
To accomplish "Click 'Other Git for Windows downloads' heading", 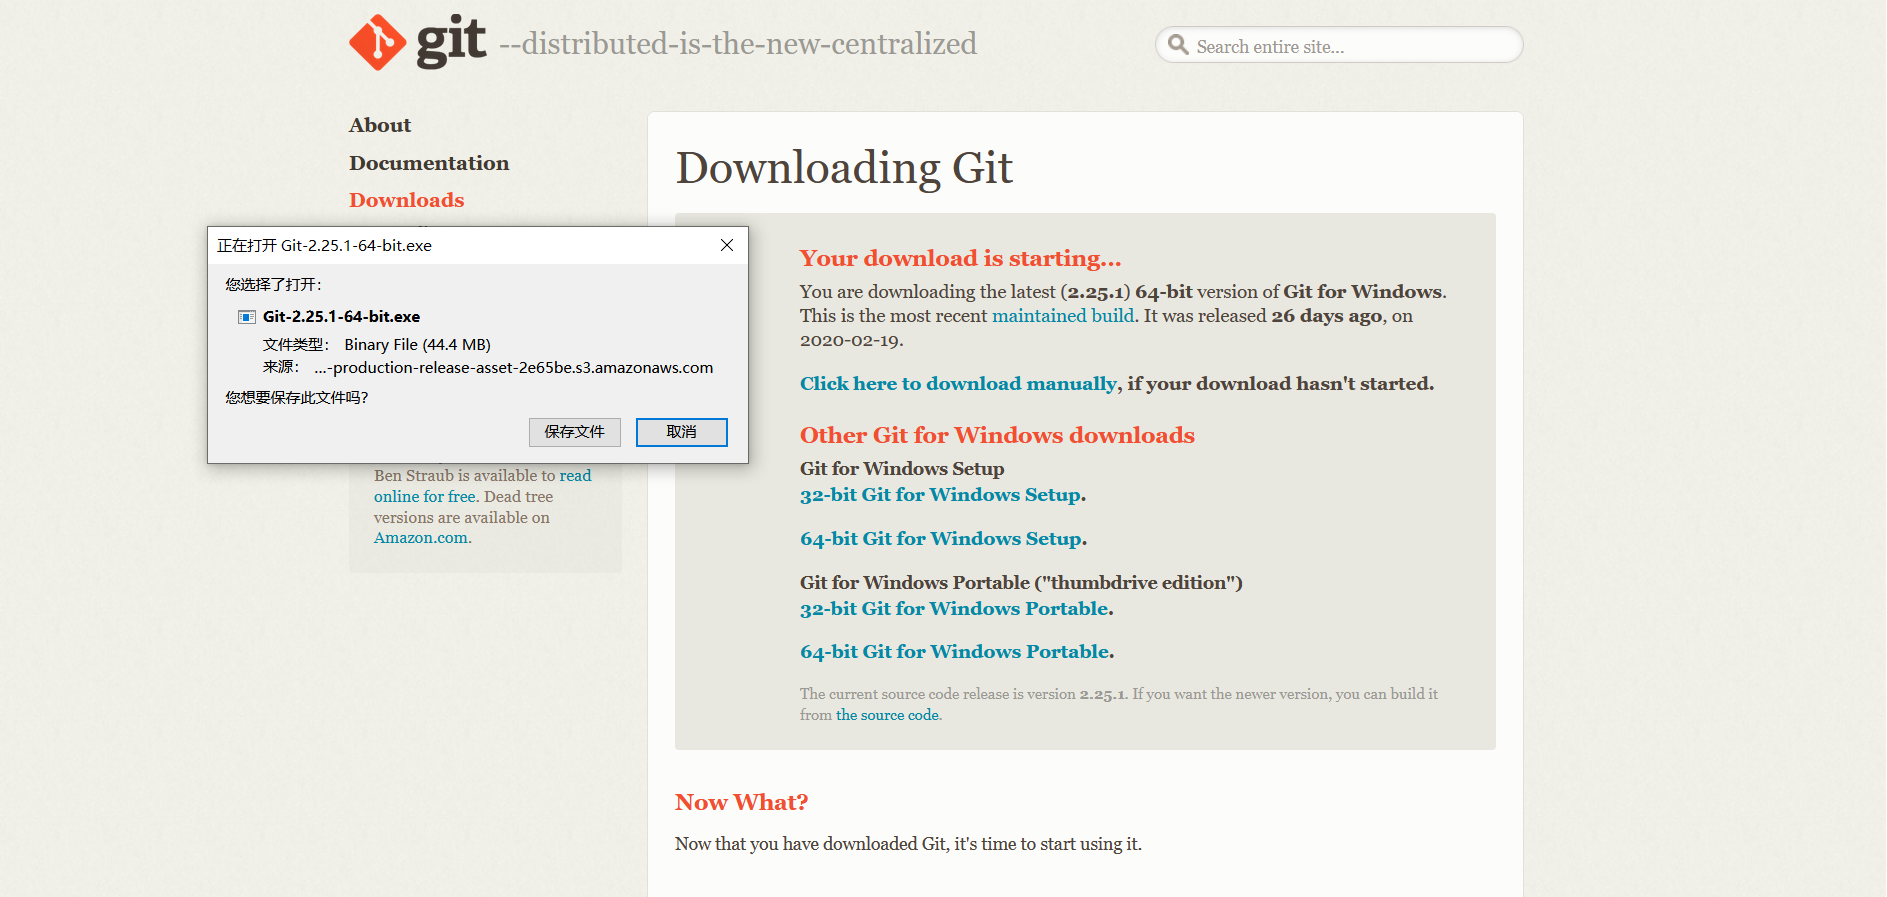I will coord(997,435).
